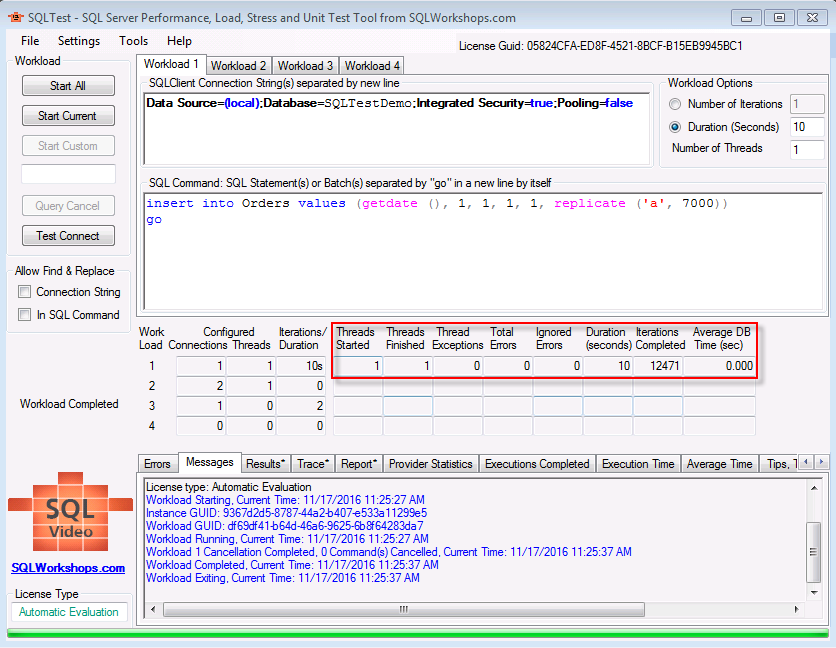Image resolution: width=836 pixels, height=648 pixels.
Task: Select the Number of Iterations option
Action: click(675, 104)
